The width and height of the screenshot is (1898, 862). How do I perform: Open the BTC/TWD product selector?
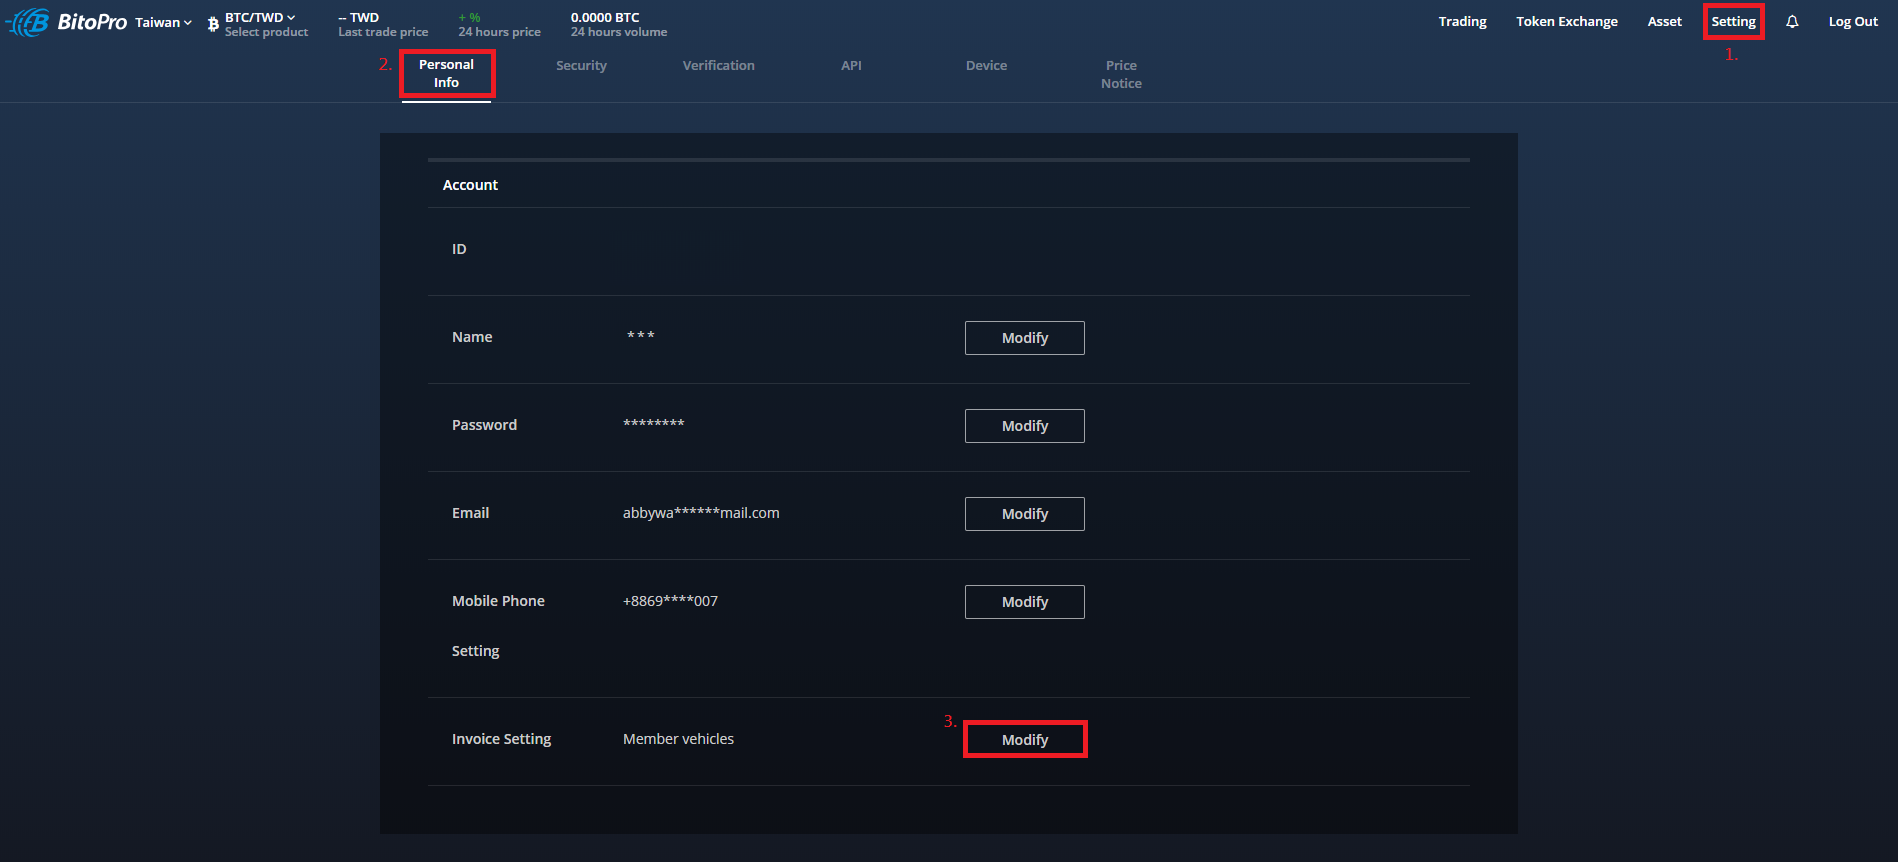tap(260, 18)
